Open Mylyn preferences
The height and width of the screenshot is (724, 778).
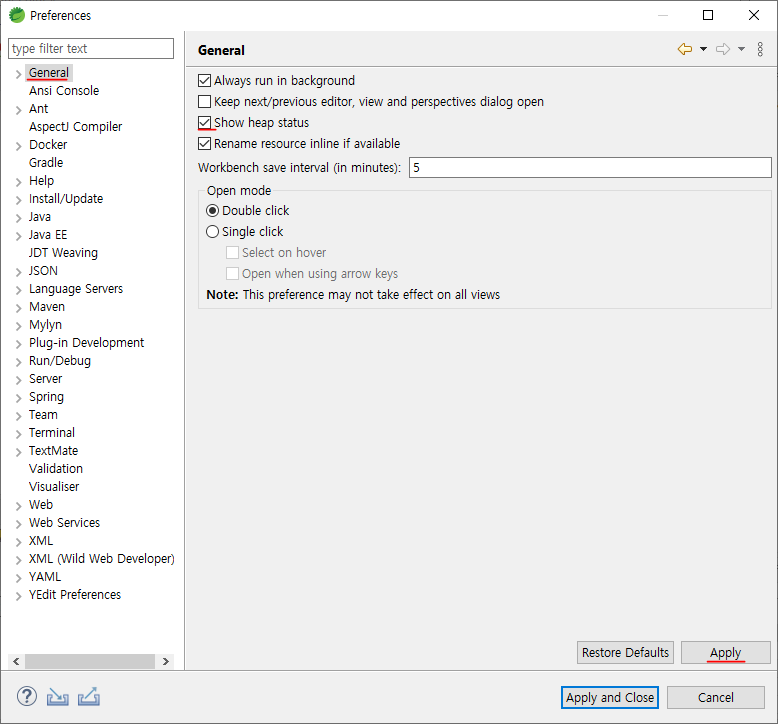coord(46,325)
